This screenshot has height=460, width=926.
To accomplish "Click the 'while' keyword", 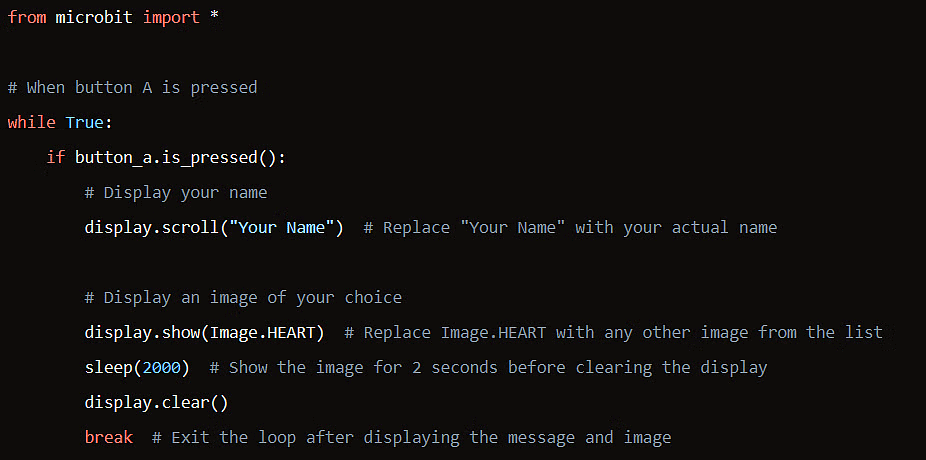I will click(31, 122).
